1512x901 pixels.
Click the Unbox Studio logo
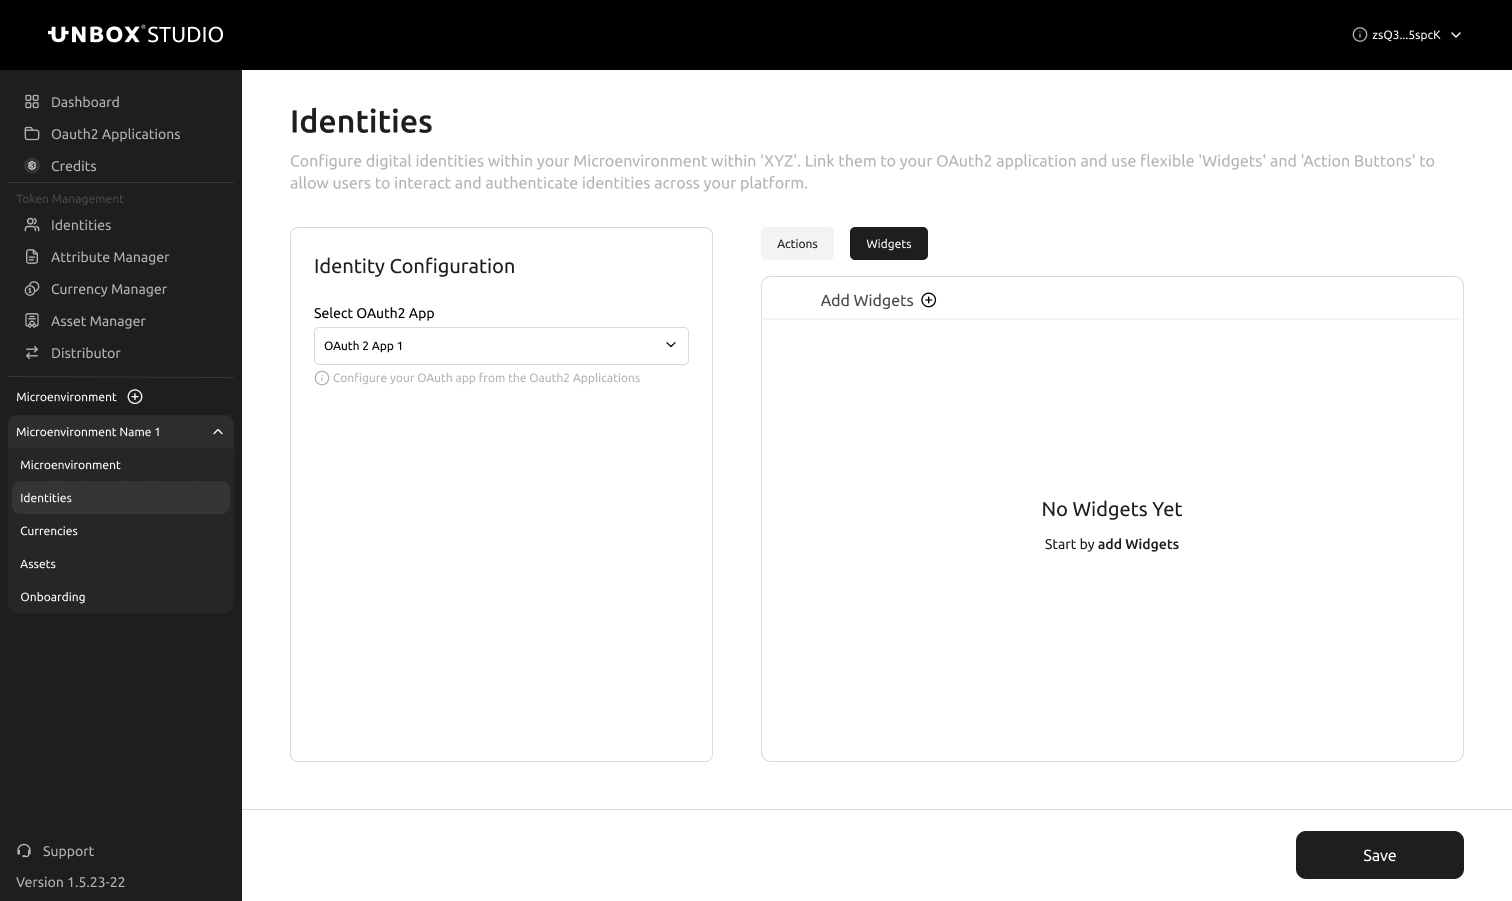[x=136, y=34]
